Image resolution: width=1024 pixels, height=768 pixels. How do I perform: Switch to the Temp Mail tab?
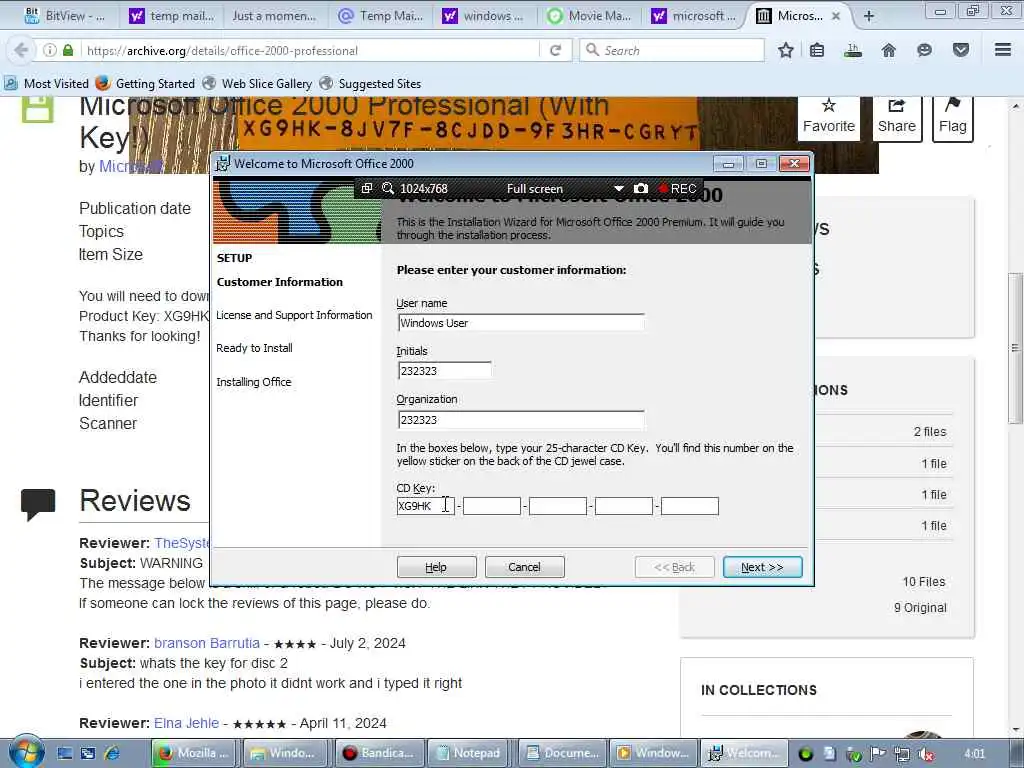[x=381, y=16]
